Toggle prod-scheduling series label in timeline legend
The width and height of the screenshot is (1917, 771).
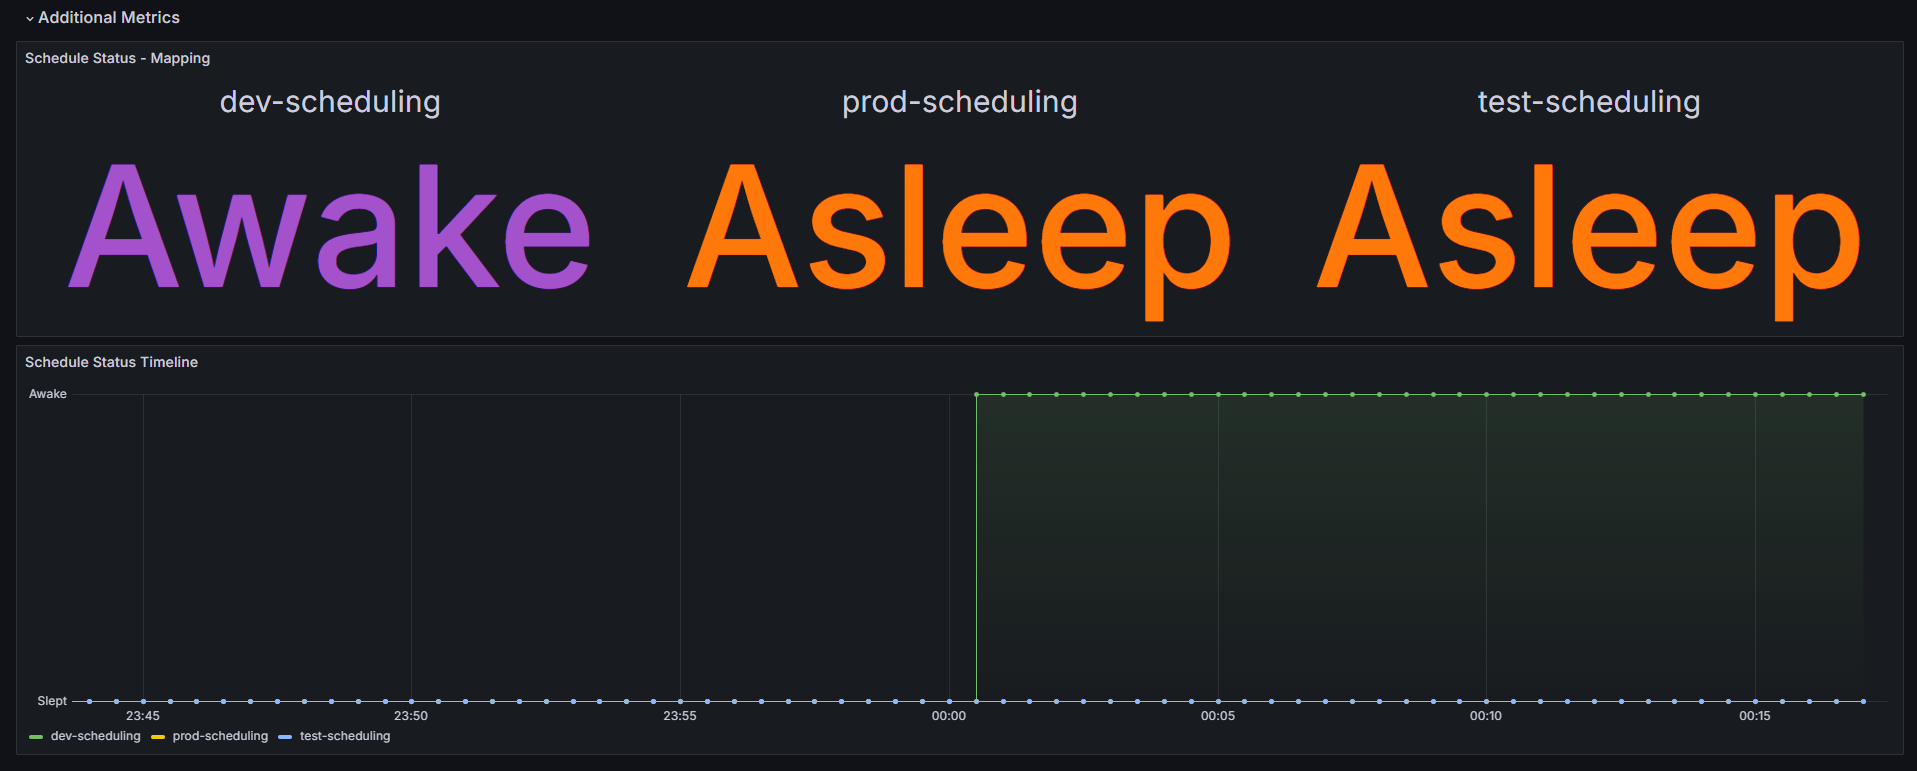(x=220, y=736)
